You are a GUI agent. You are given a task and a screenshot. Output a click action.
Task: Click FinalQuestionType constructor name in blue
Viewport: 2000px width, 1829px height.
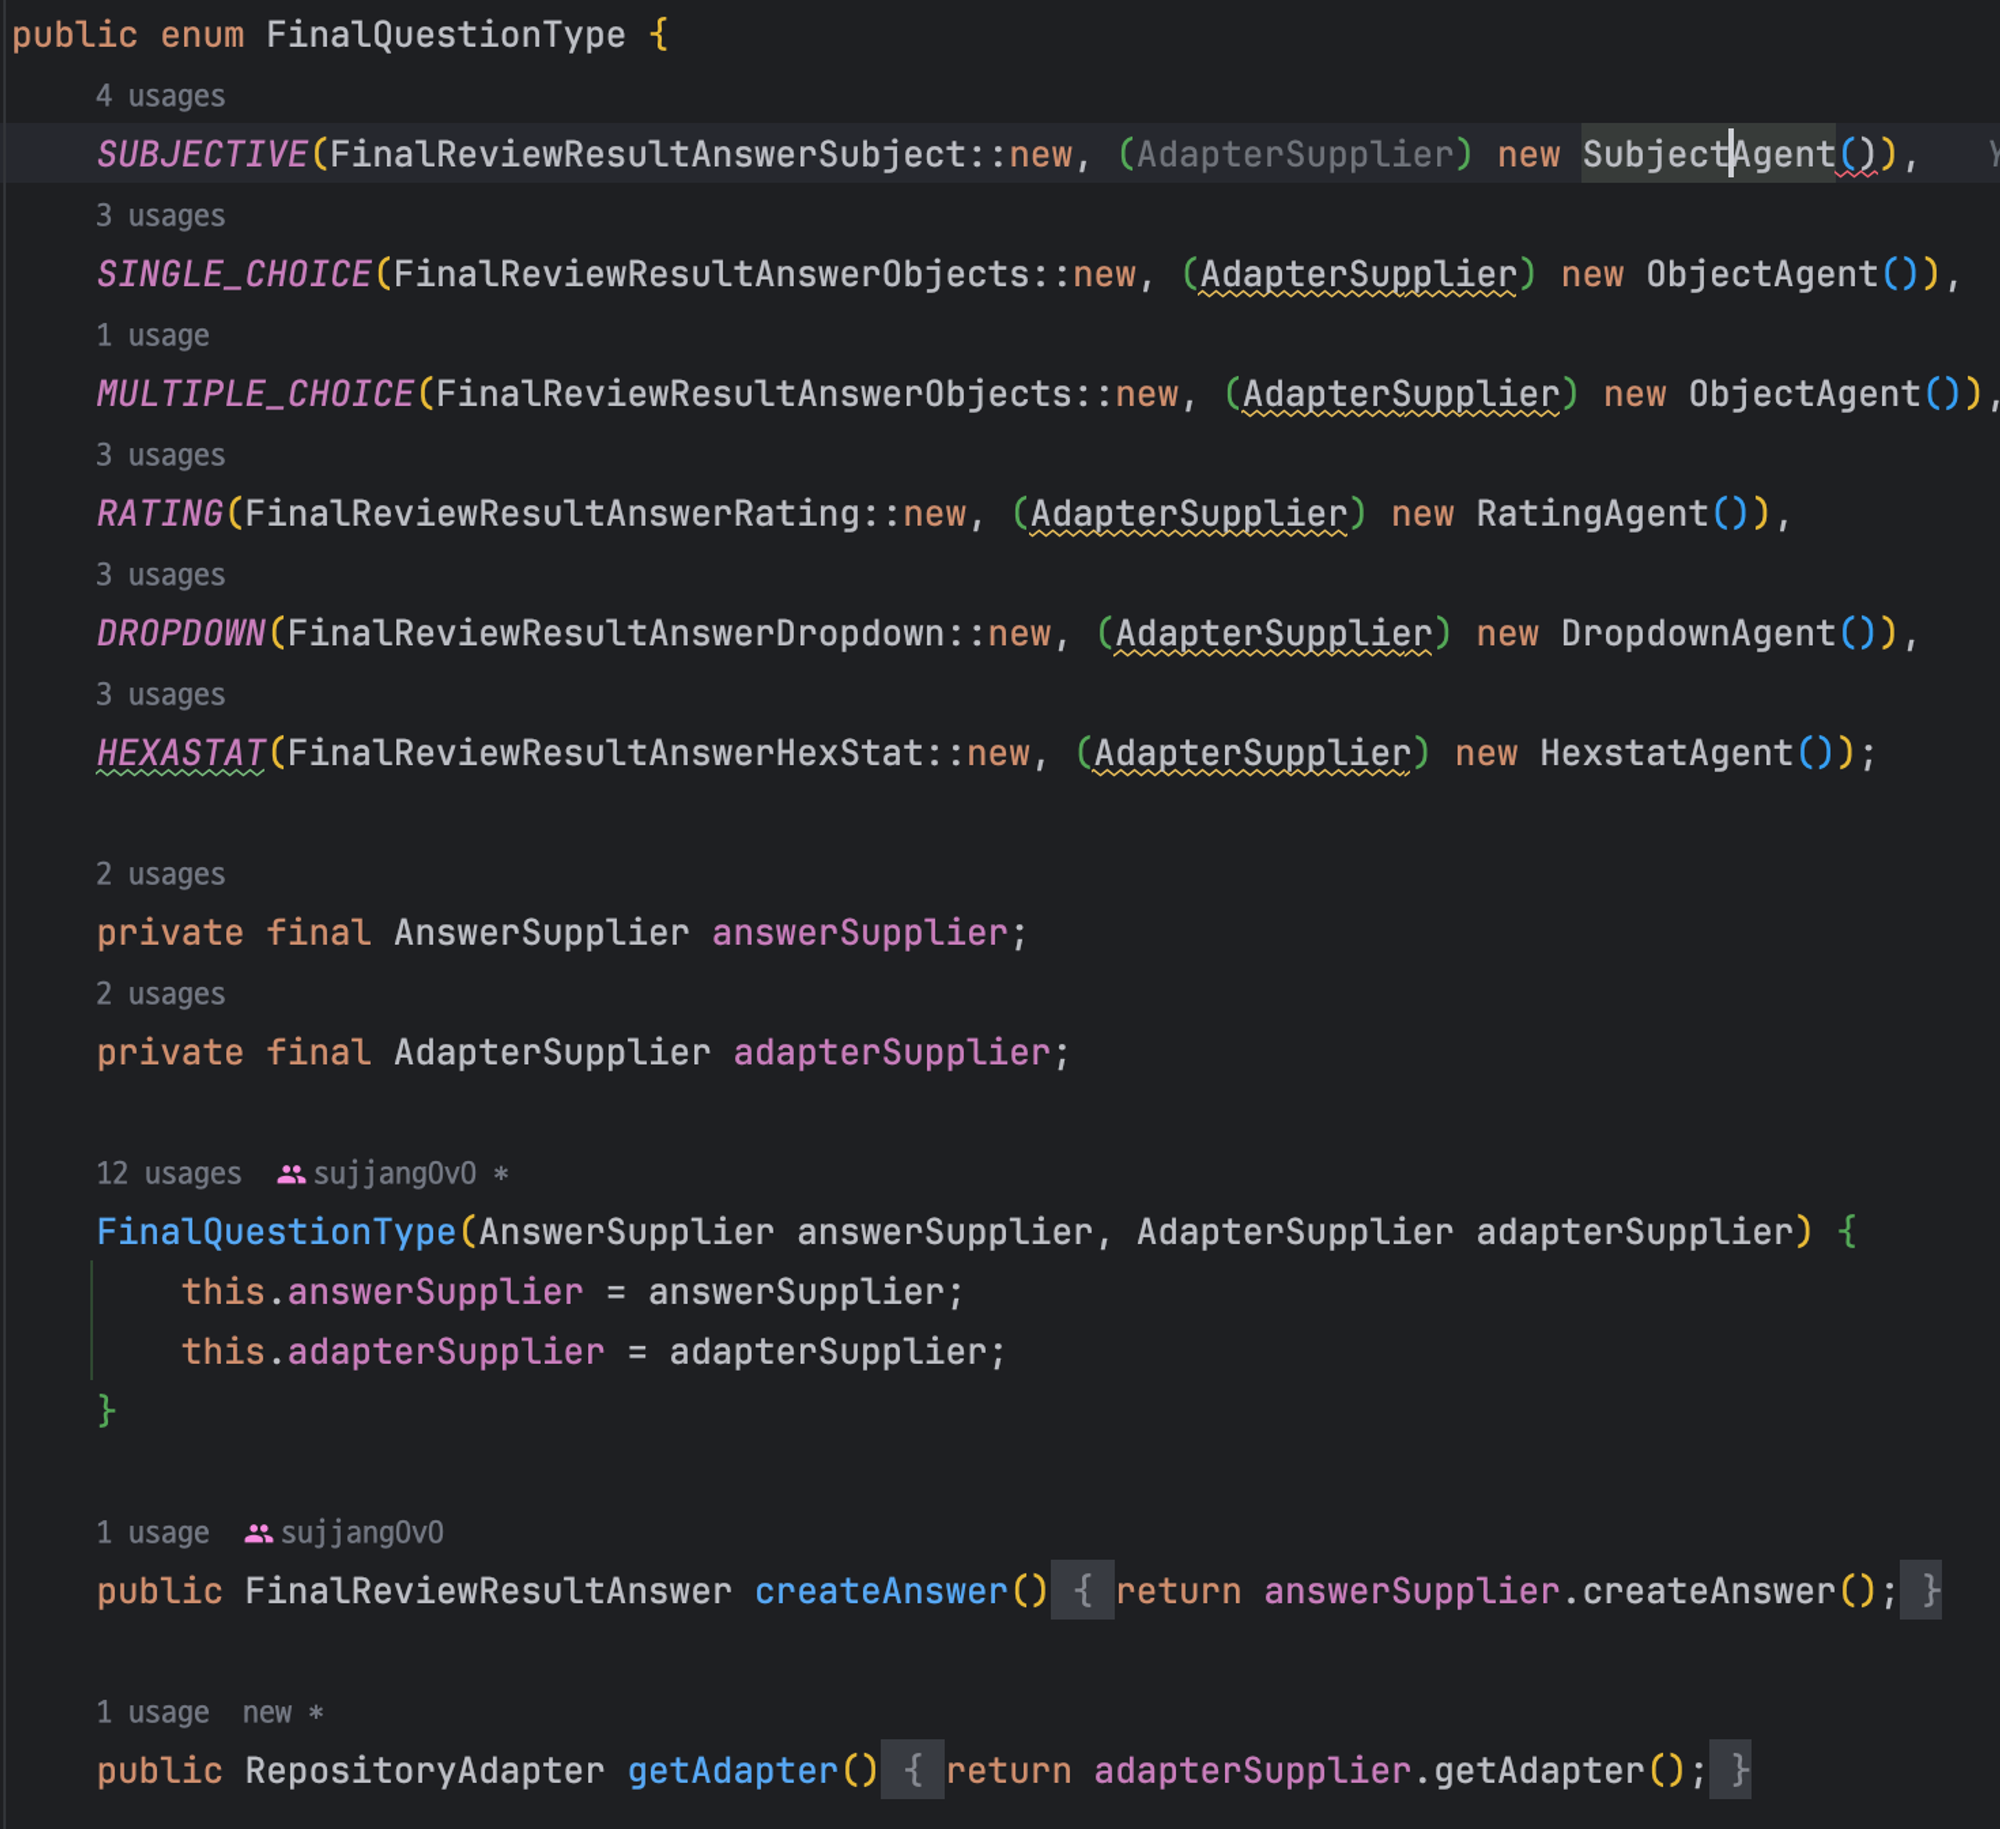pyautogui.click(x=276, y=1232)
